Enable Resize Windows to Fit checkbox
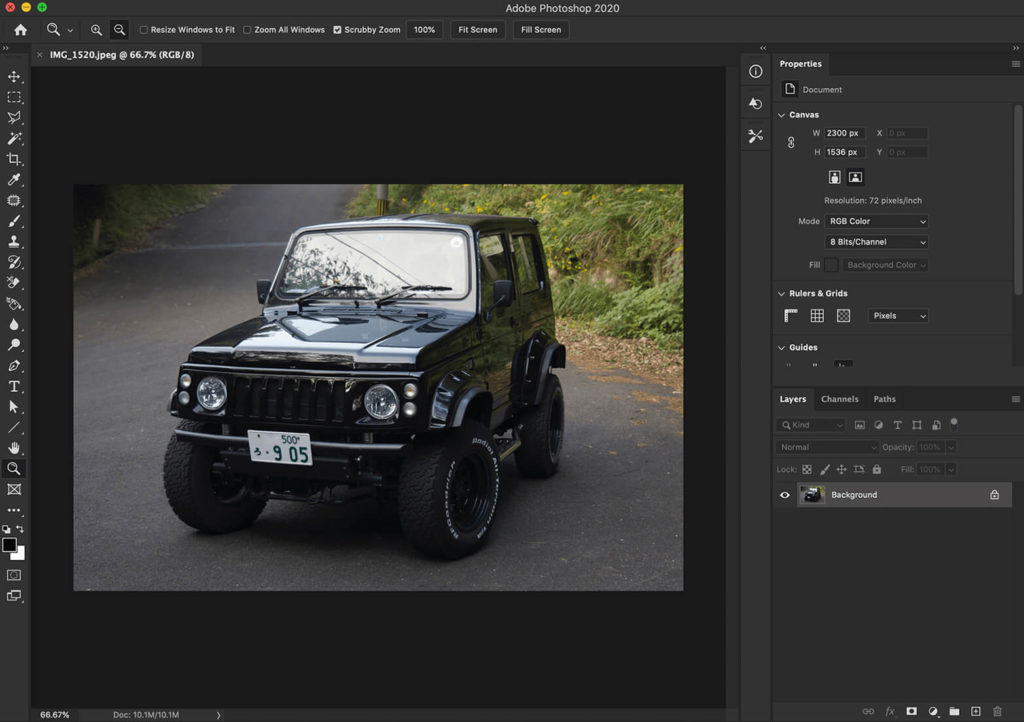This screenshot has height=722, width=1024. (x=144, y=30)
